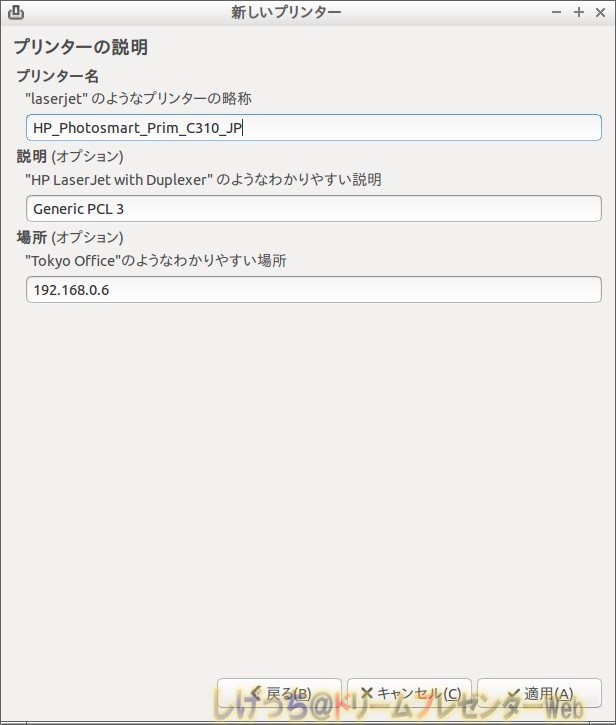Image resolution: width=616 pixels, height=725 pixels.
Task: Maximize the window with the plus icon
Action: tap(579, 12)
